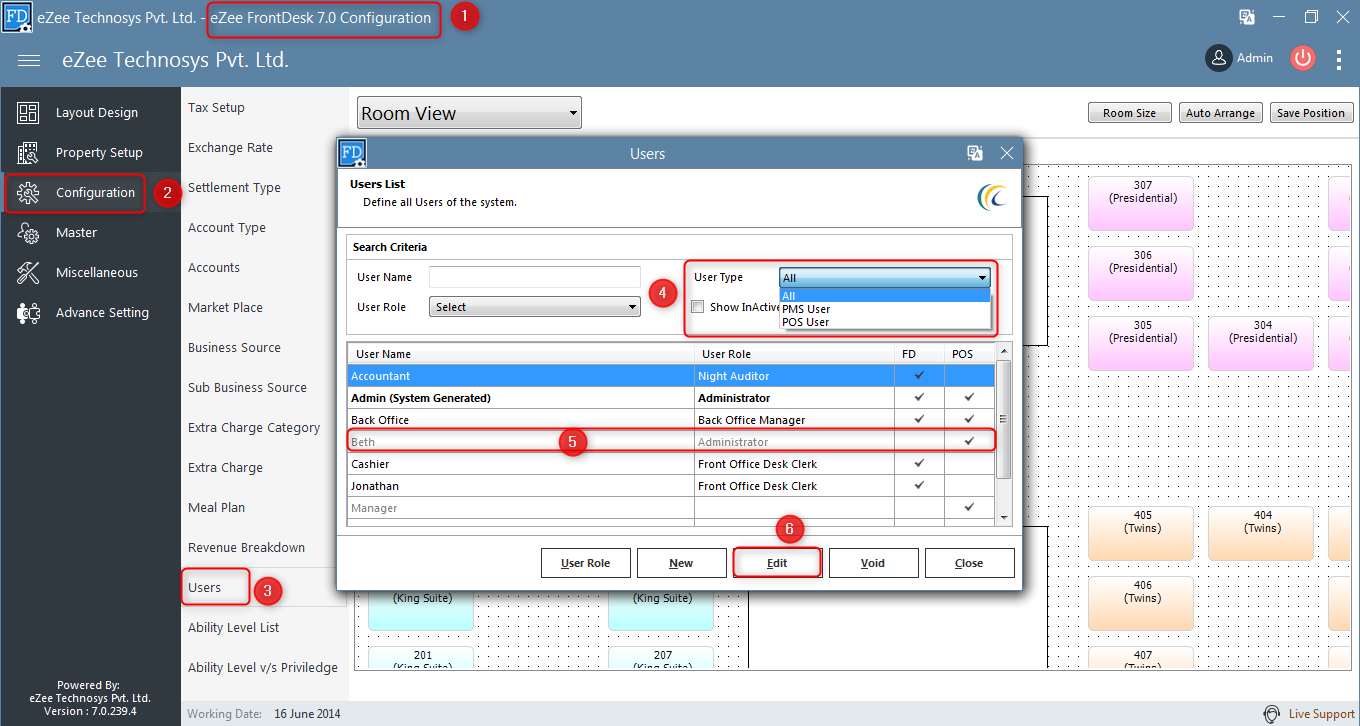Click the Live Support headset icon

pos(1271,714)
